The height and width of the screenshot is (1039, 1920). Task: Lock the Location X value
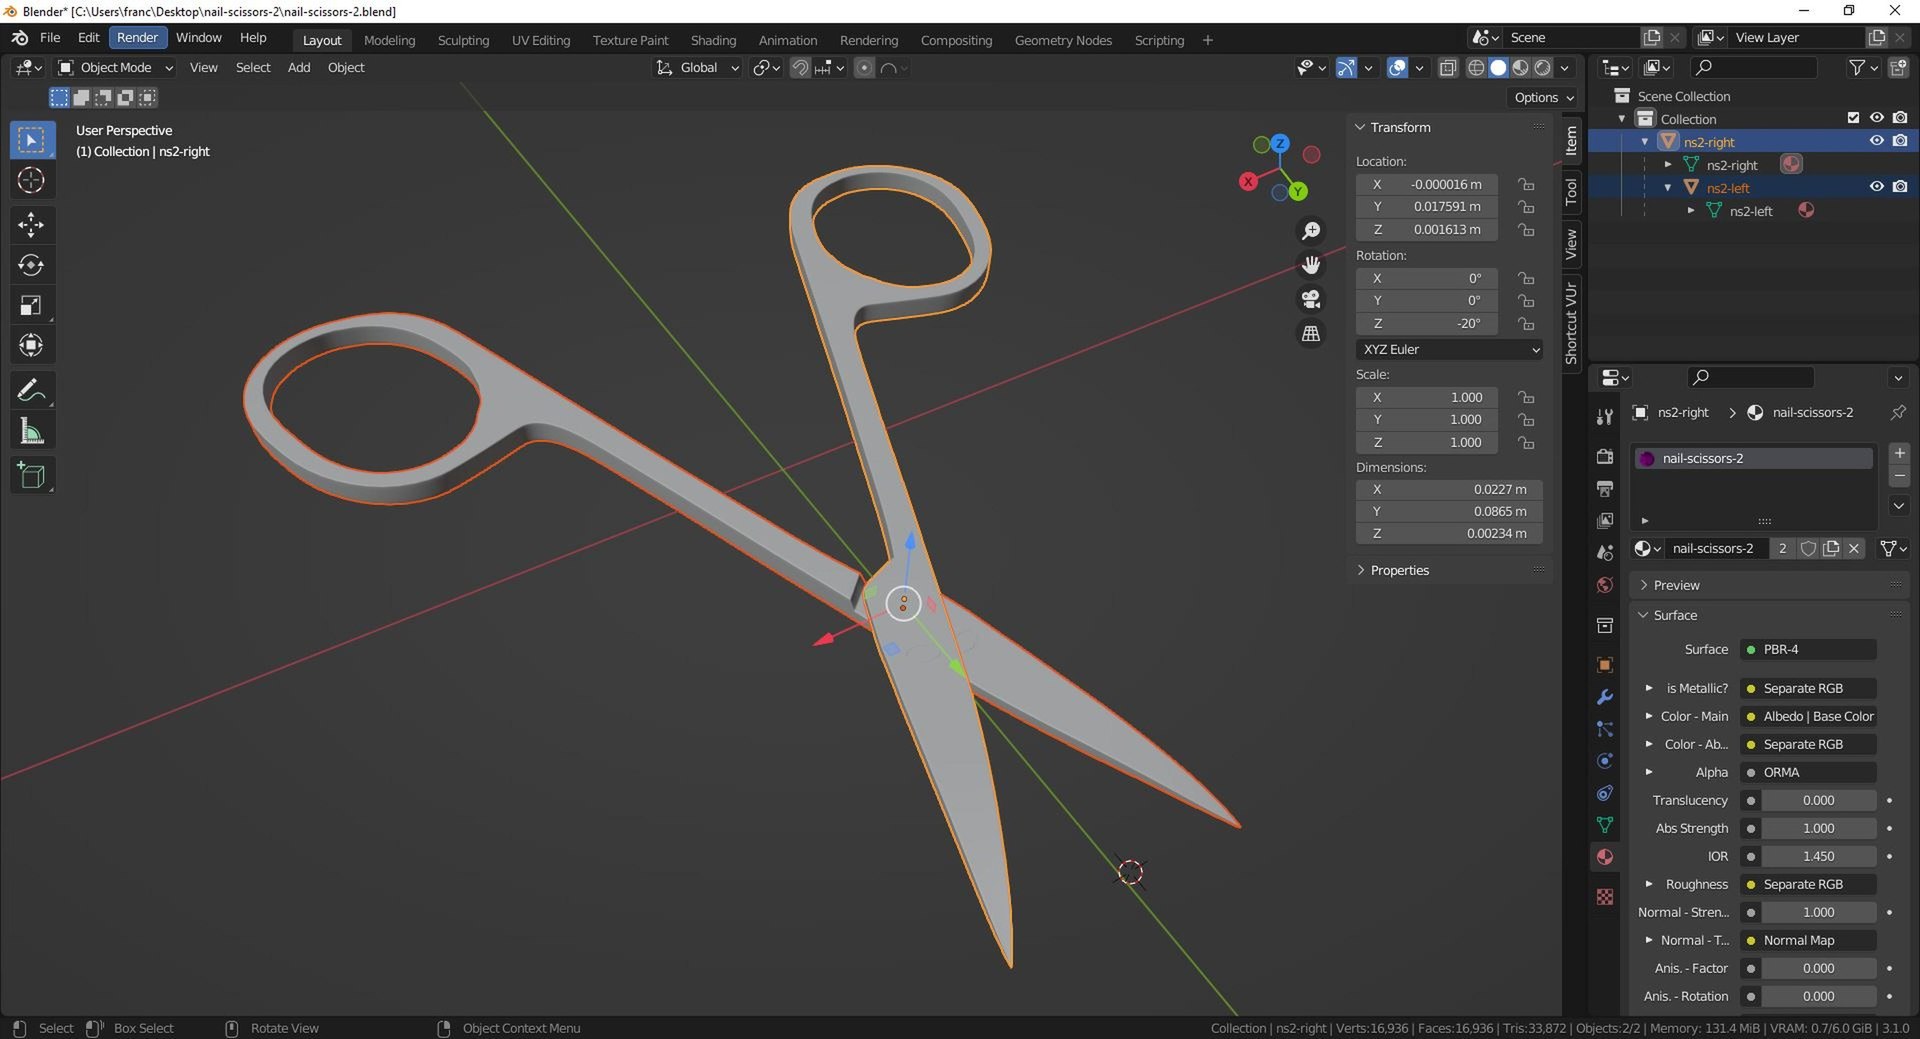pos(1526,184)
